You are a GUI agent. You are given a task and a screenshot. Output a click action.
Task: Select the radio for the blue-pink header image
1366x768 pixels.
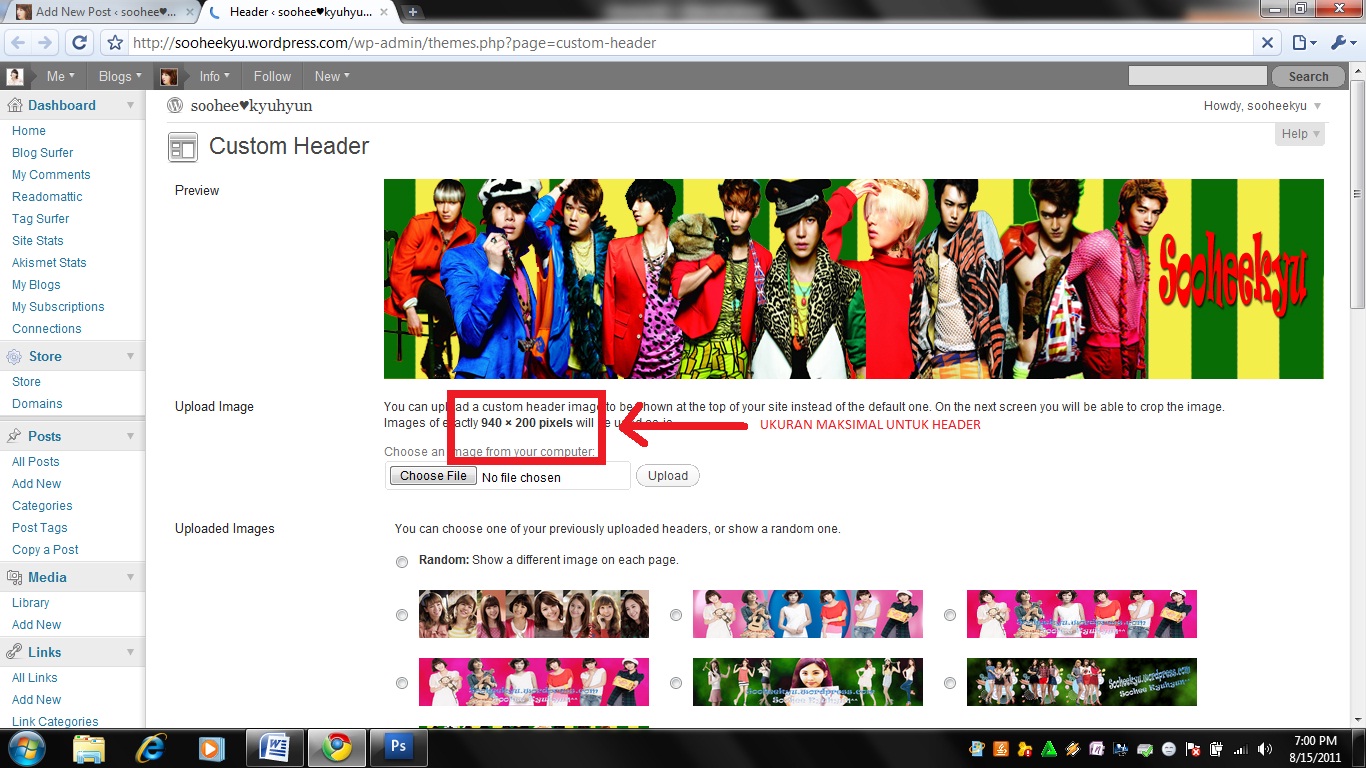[676, 615]
